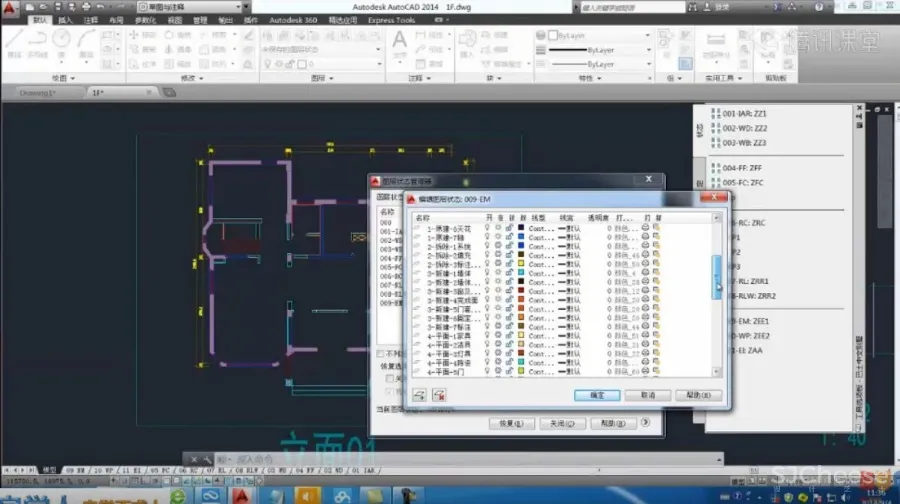Toggle the lock icon on 3-新建-1墙体 layer

click(x=509, y=272)
